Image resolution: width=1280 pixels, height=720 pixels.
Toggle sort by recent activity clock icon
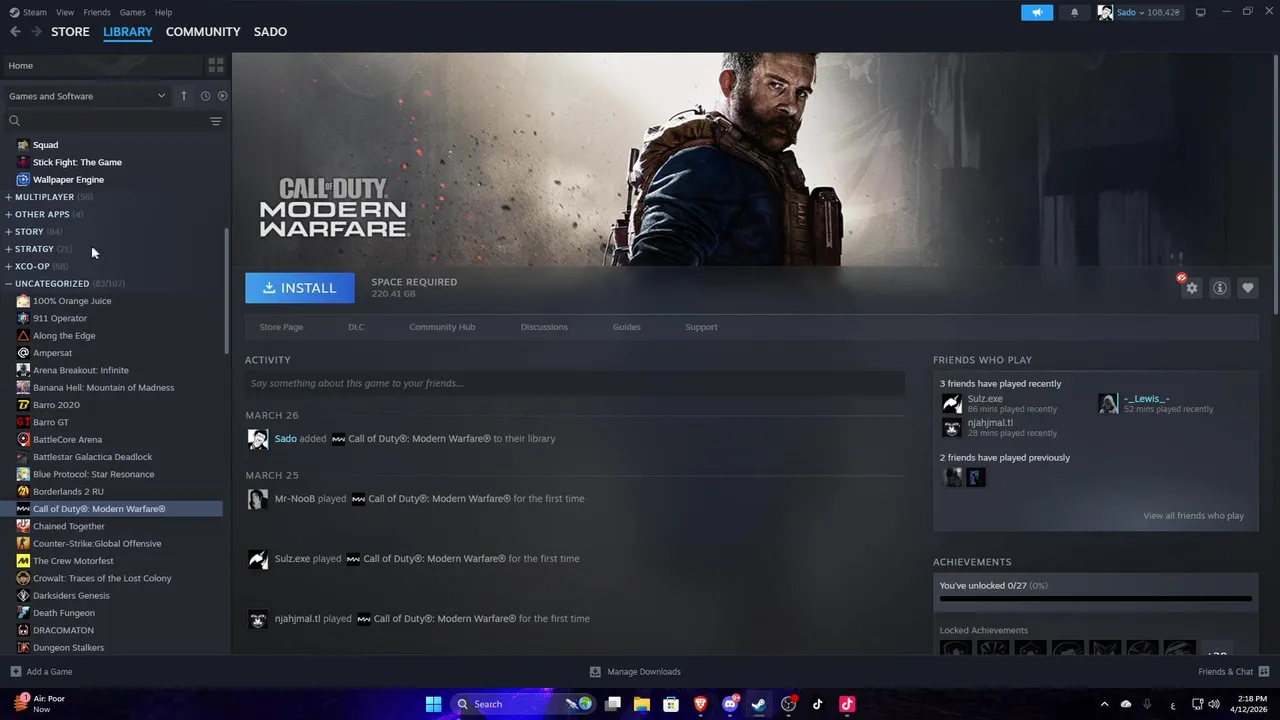click(205, 96)
